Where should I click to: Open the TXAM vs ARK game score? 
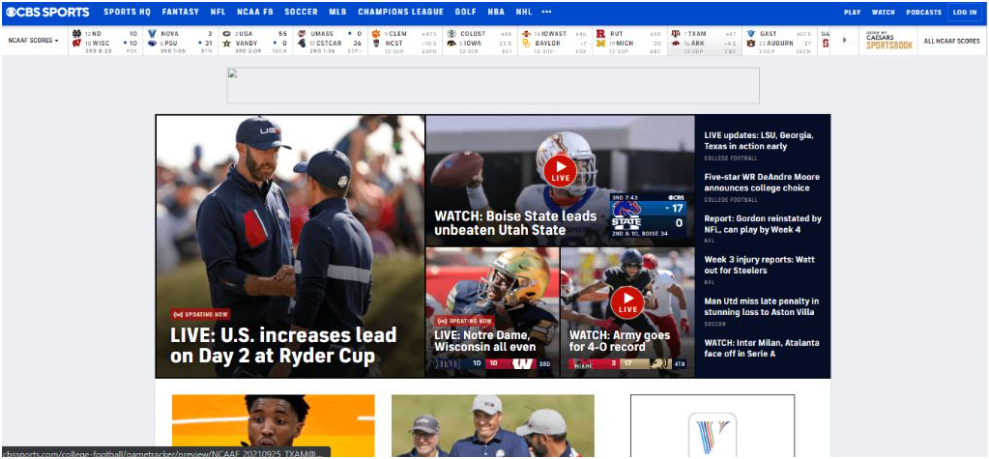pos(704,41)
